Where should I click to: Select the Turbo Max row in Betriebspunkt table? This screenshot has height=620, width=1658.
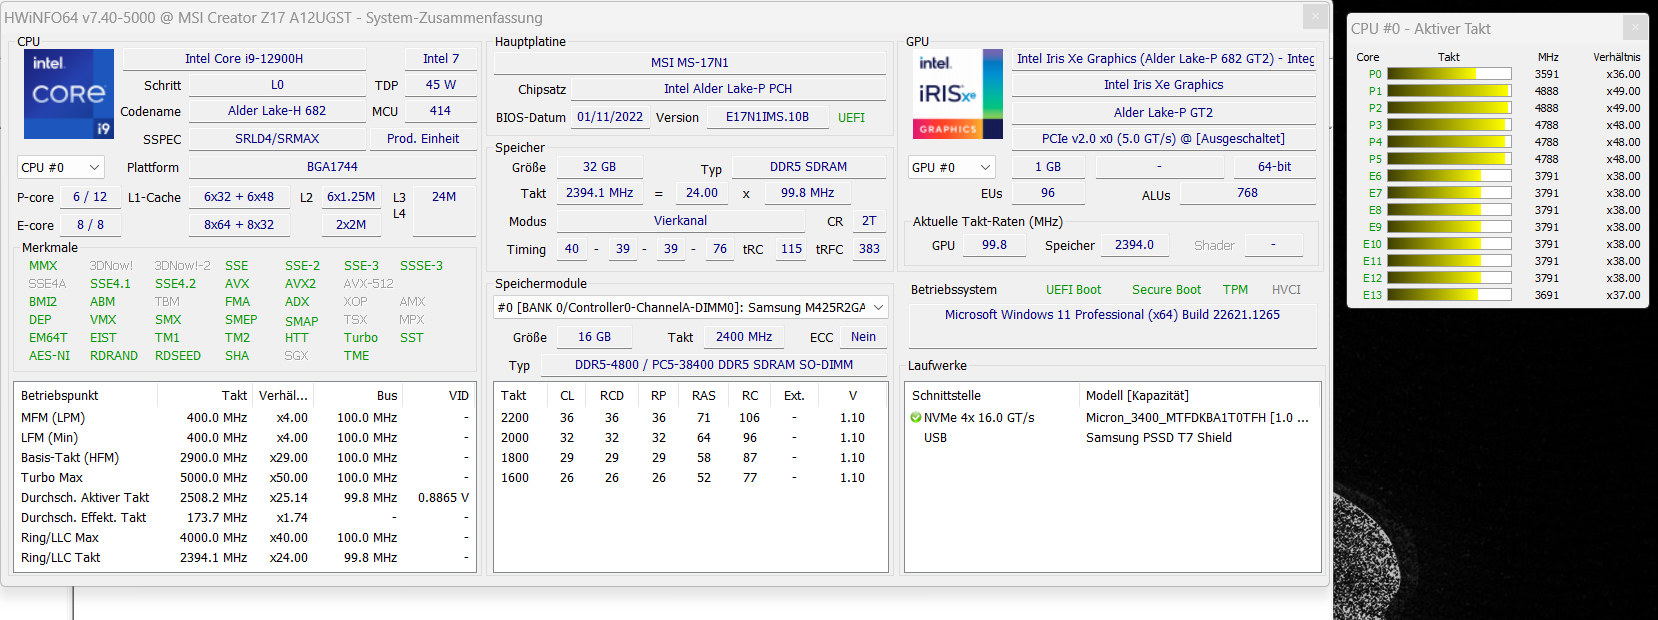coord(245,478)
